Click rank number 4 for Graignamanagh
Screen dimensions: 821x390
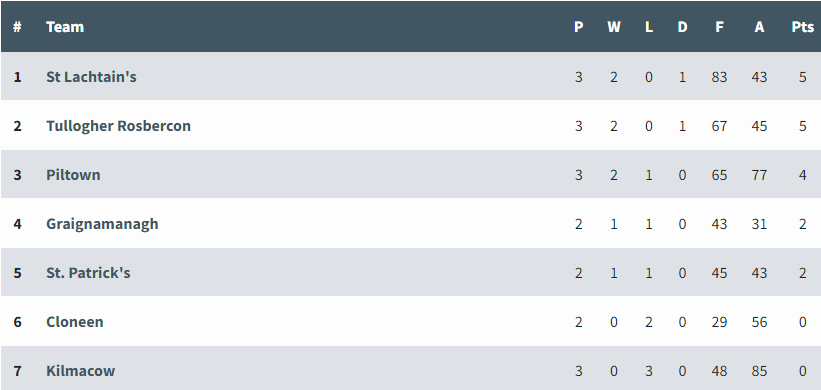tap(17, 224)
